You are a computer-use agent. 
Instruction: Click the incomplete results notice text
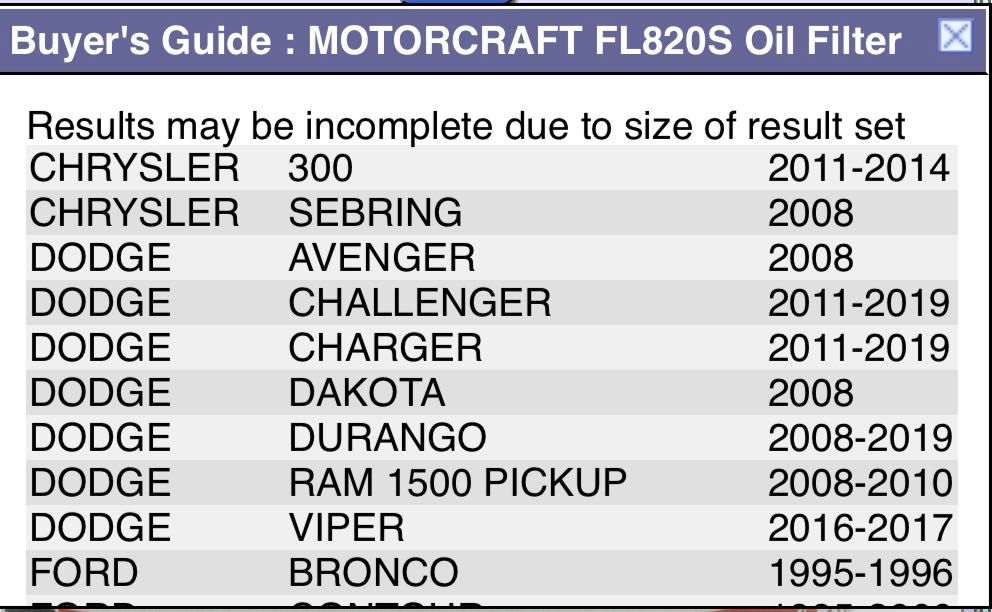tap(466, 126)
